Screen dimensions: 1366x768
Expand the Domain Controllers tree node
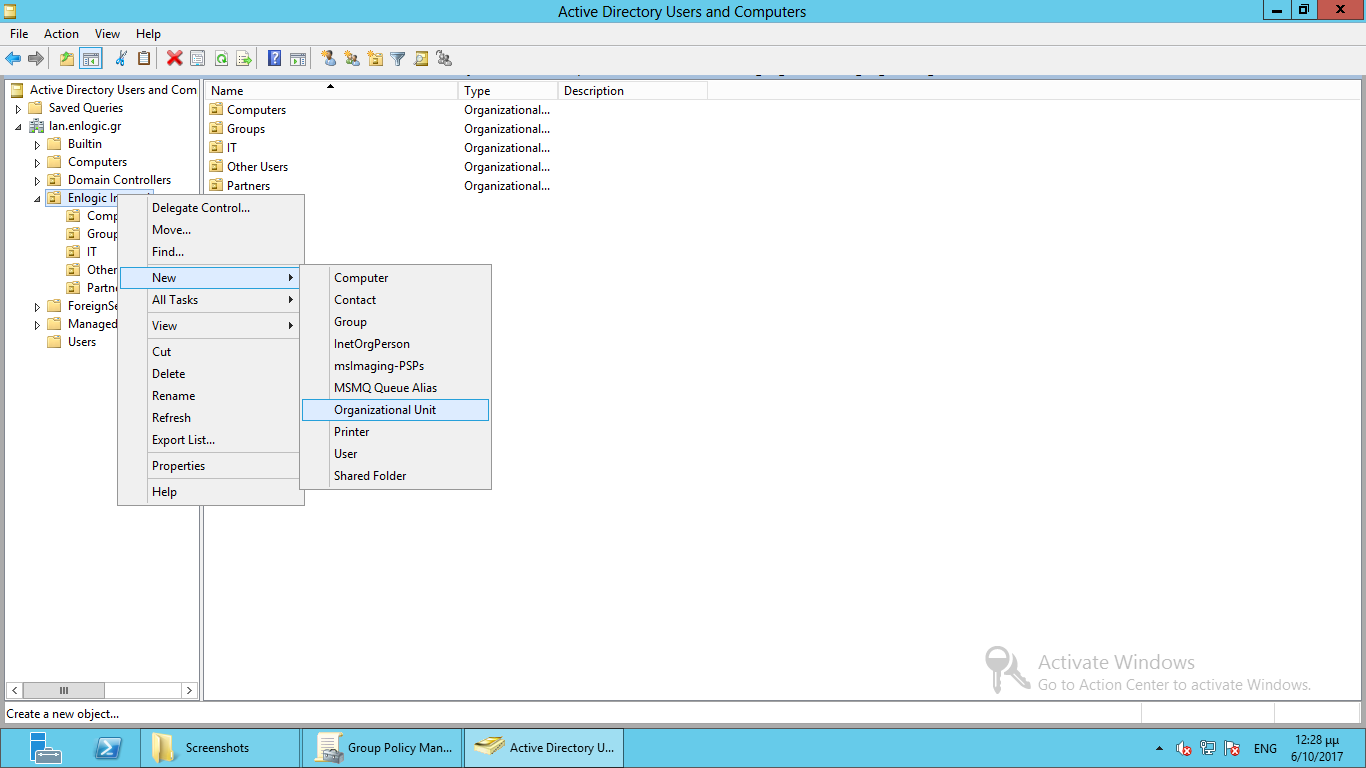coord(37,180)
